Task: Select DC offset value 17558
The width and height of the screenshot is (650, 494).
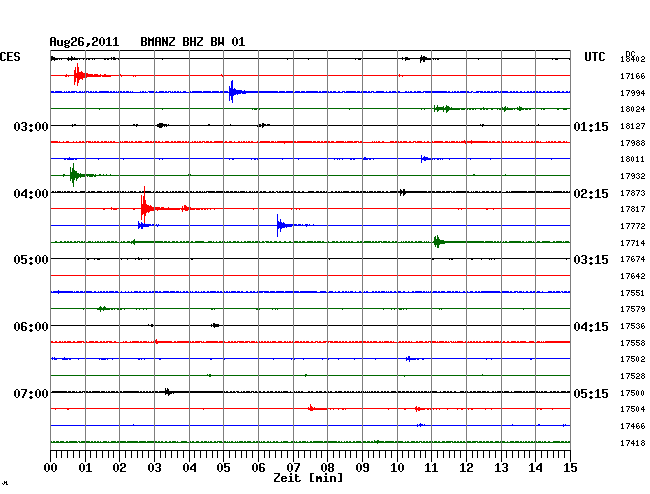Action: point(633,343)
